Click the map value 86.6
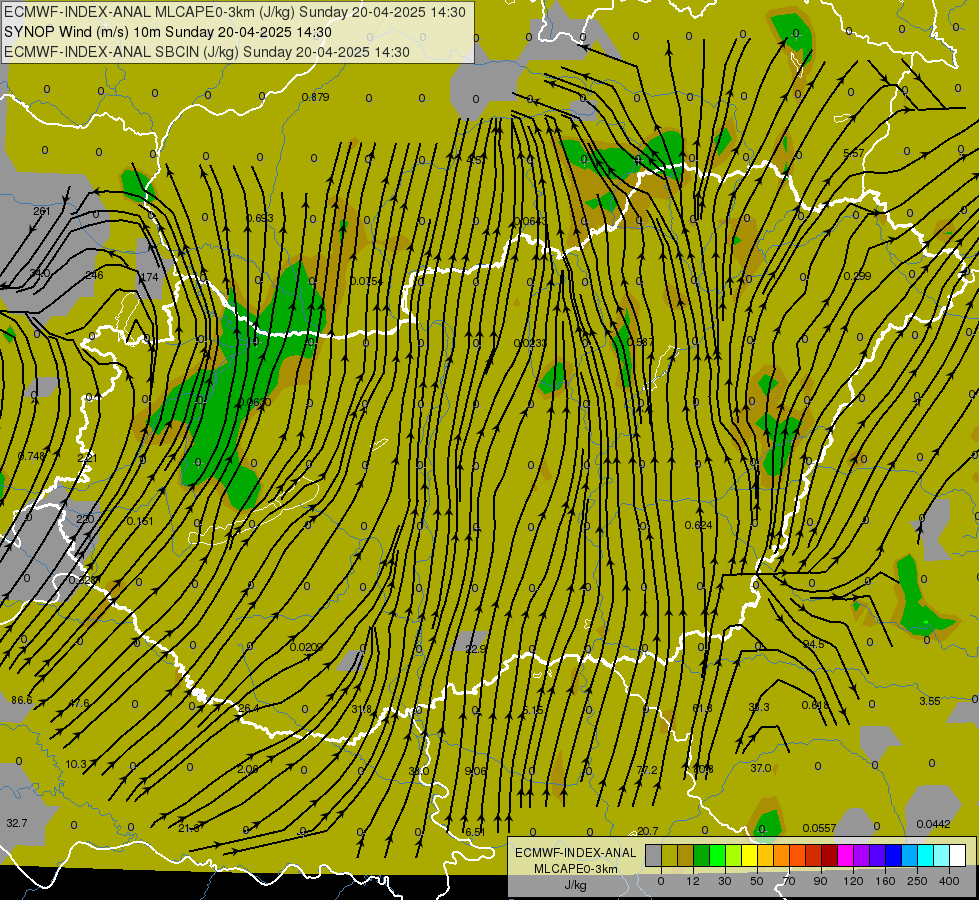Image resolution: width=979 pixels, height=900 pixels. tap(22, 700)
